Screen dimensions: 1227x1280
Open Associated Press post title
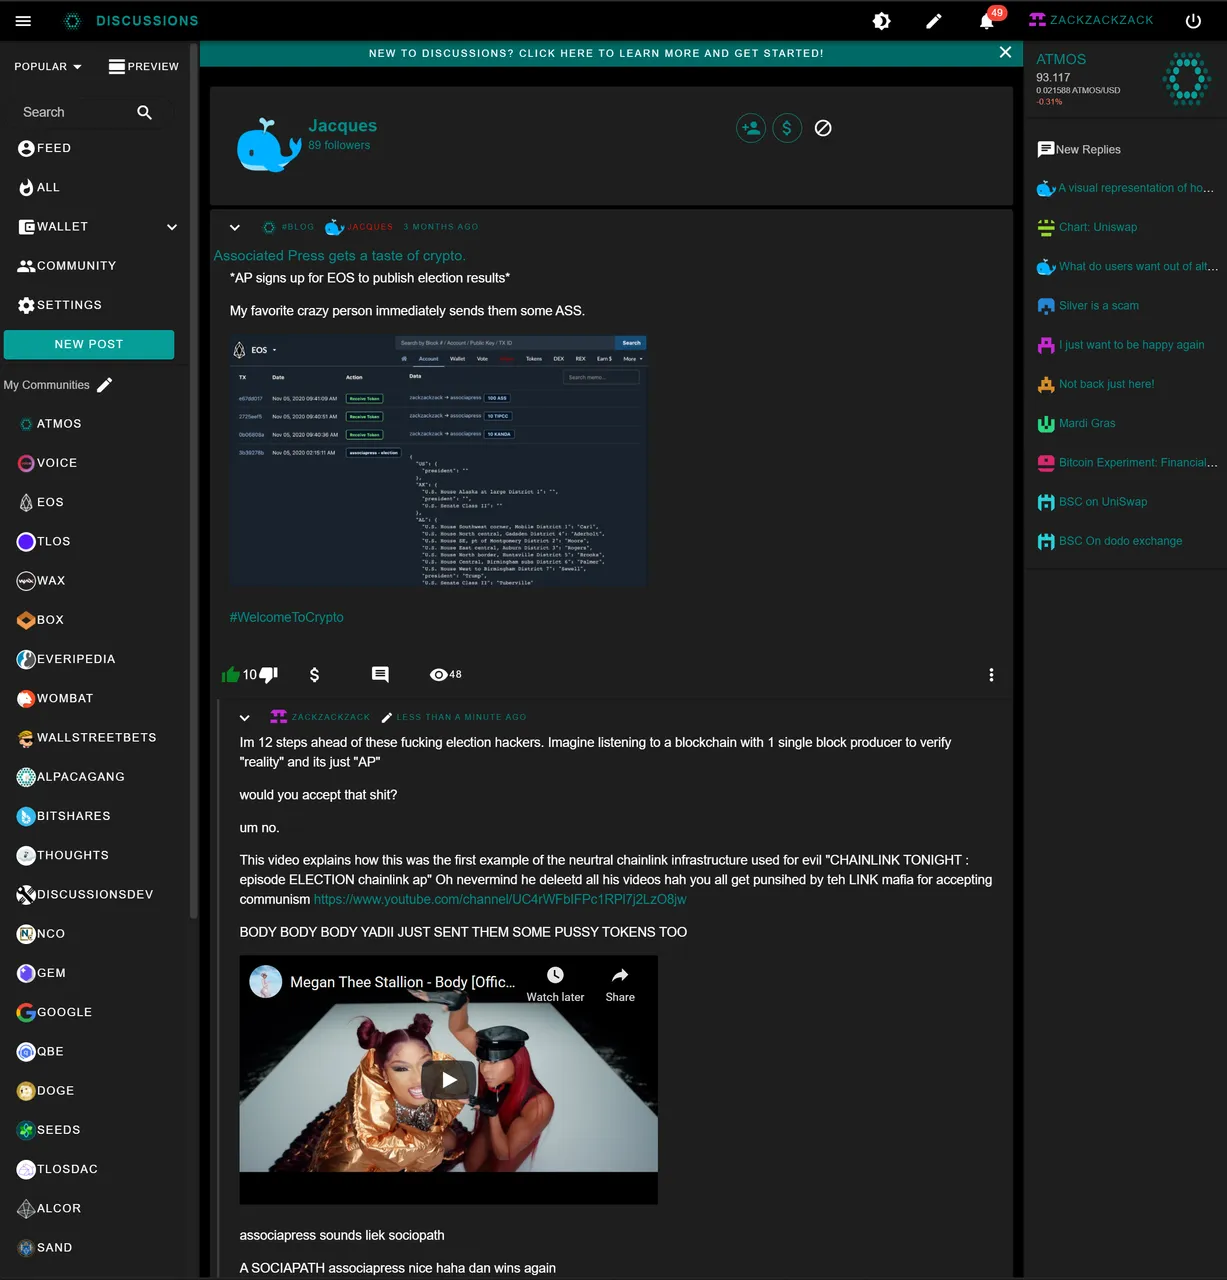340,256
